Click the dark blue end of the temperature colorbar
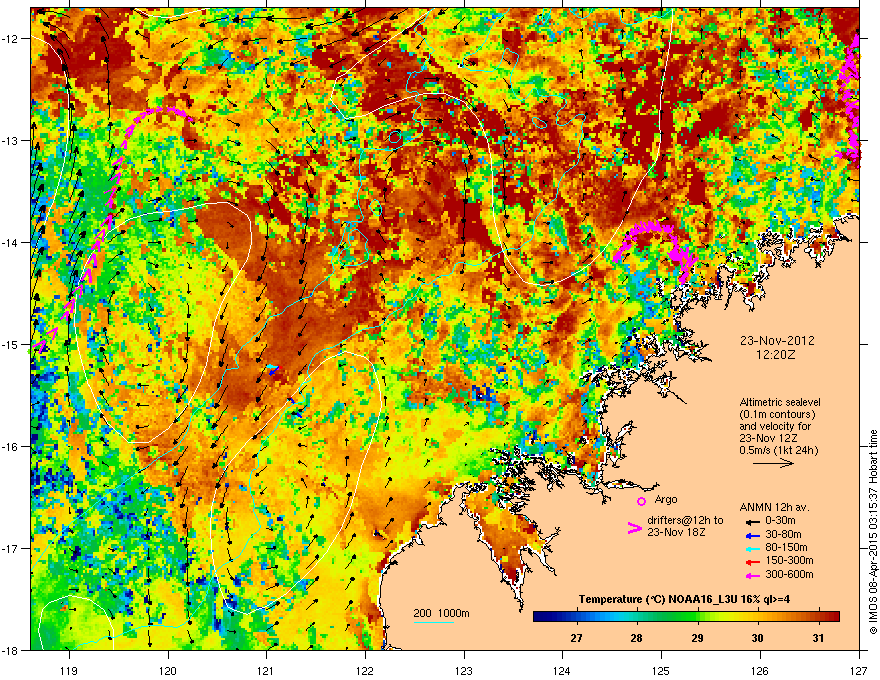 click(x=540, y=617)
